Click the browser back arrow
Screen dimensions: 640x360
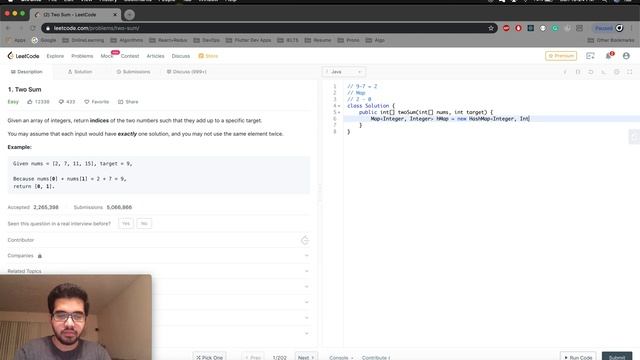point(8,28)
